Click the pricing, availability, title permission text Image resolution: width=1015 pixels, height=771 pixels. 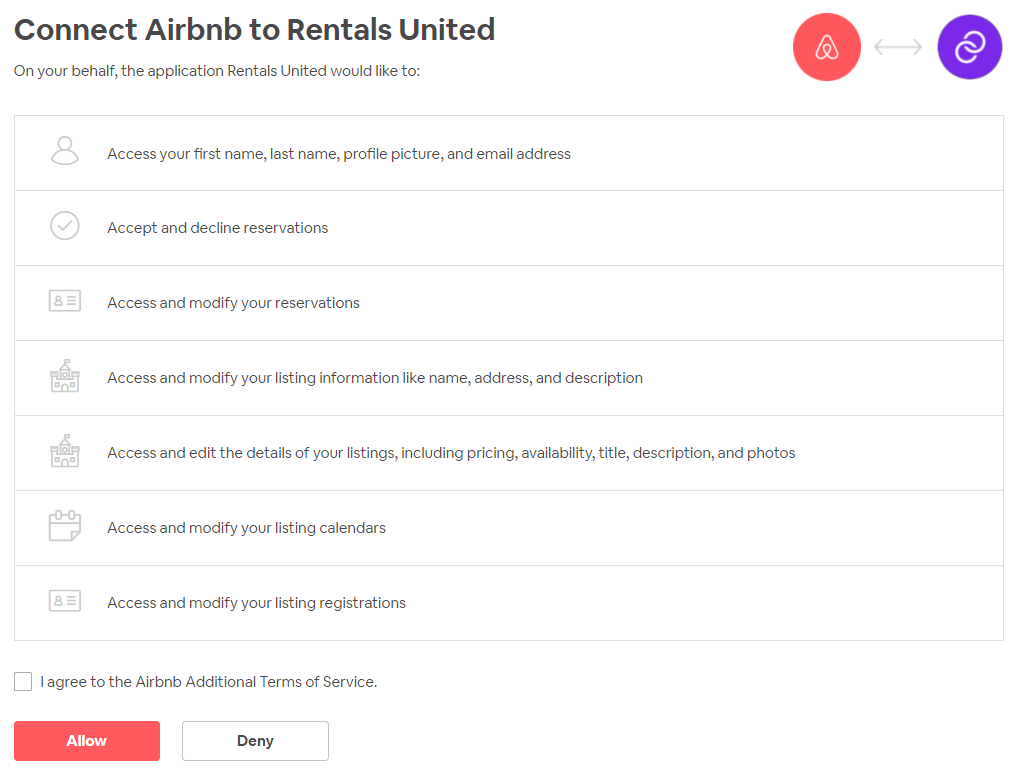[451, 453]
